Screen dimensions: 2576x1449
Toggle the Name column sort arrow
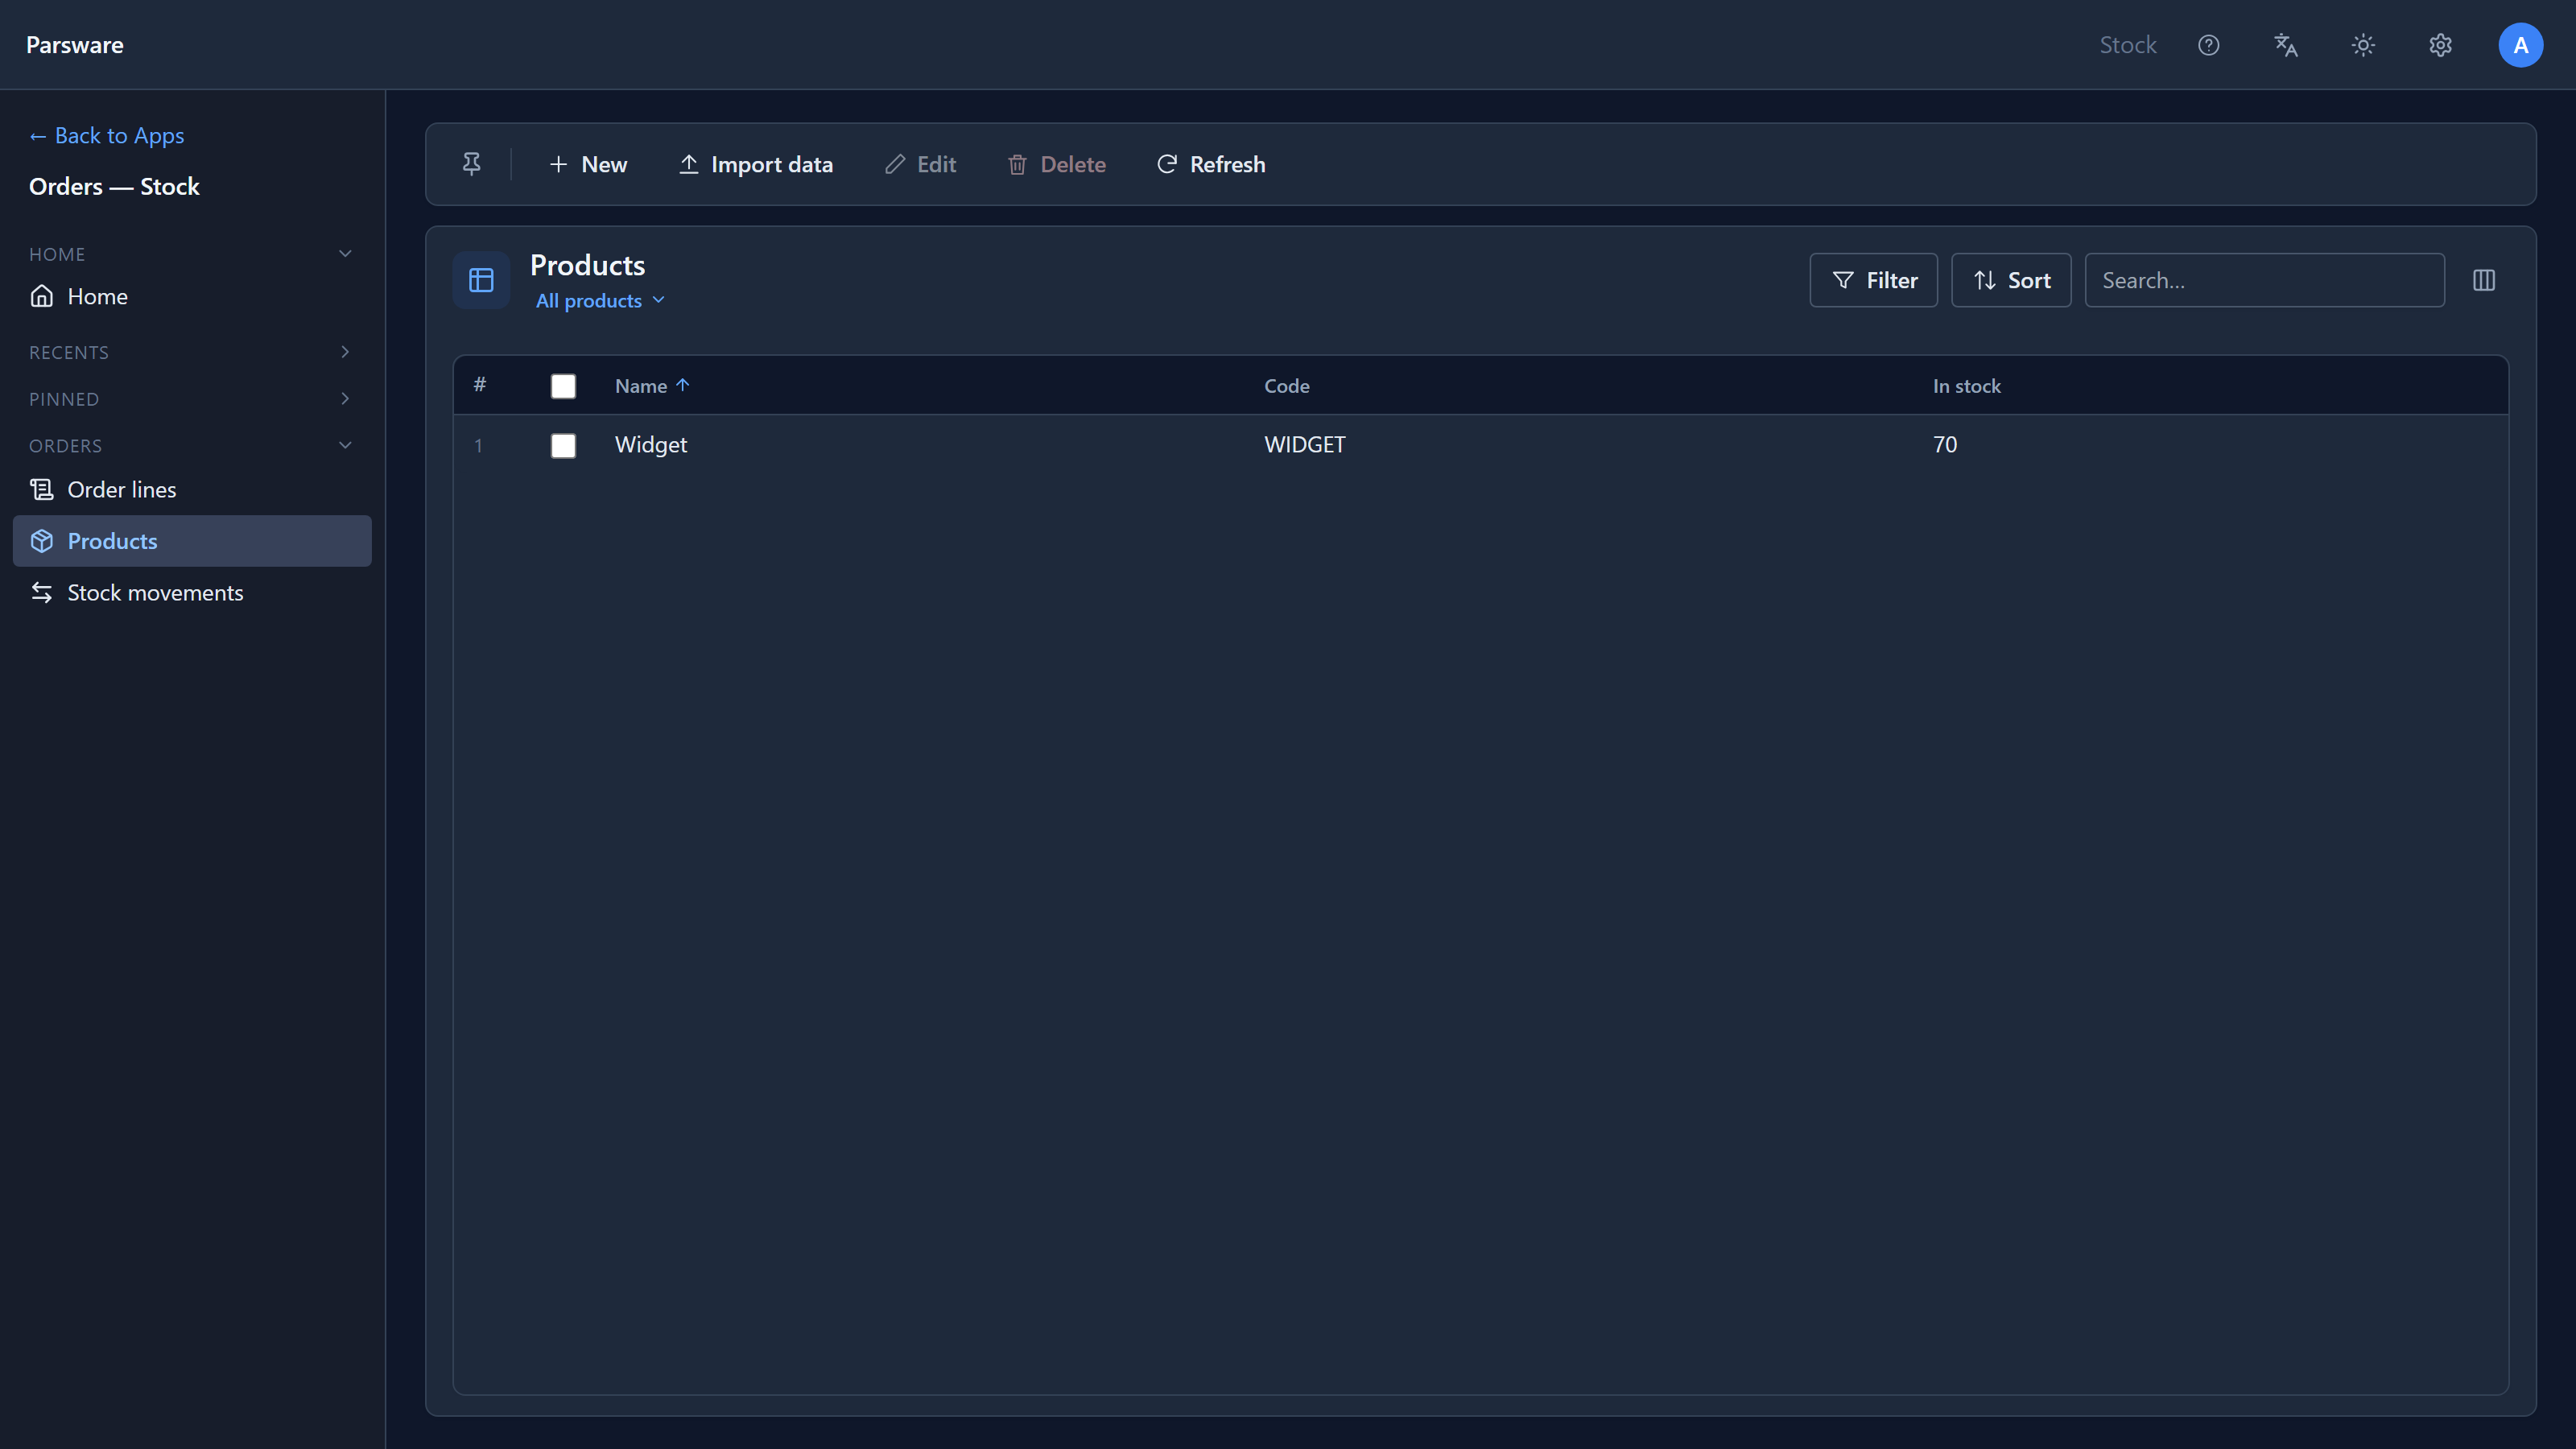[x=682, y=385]
